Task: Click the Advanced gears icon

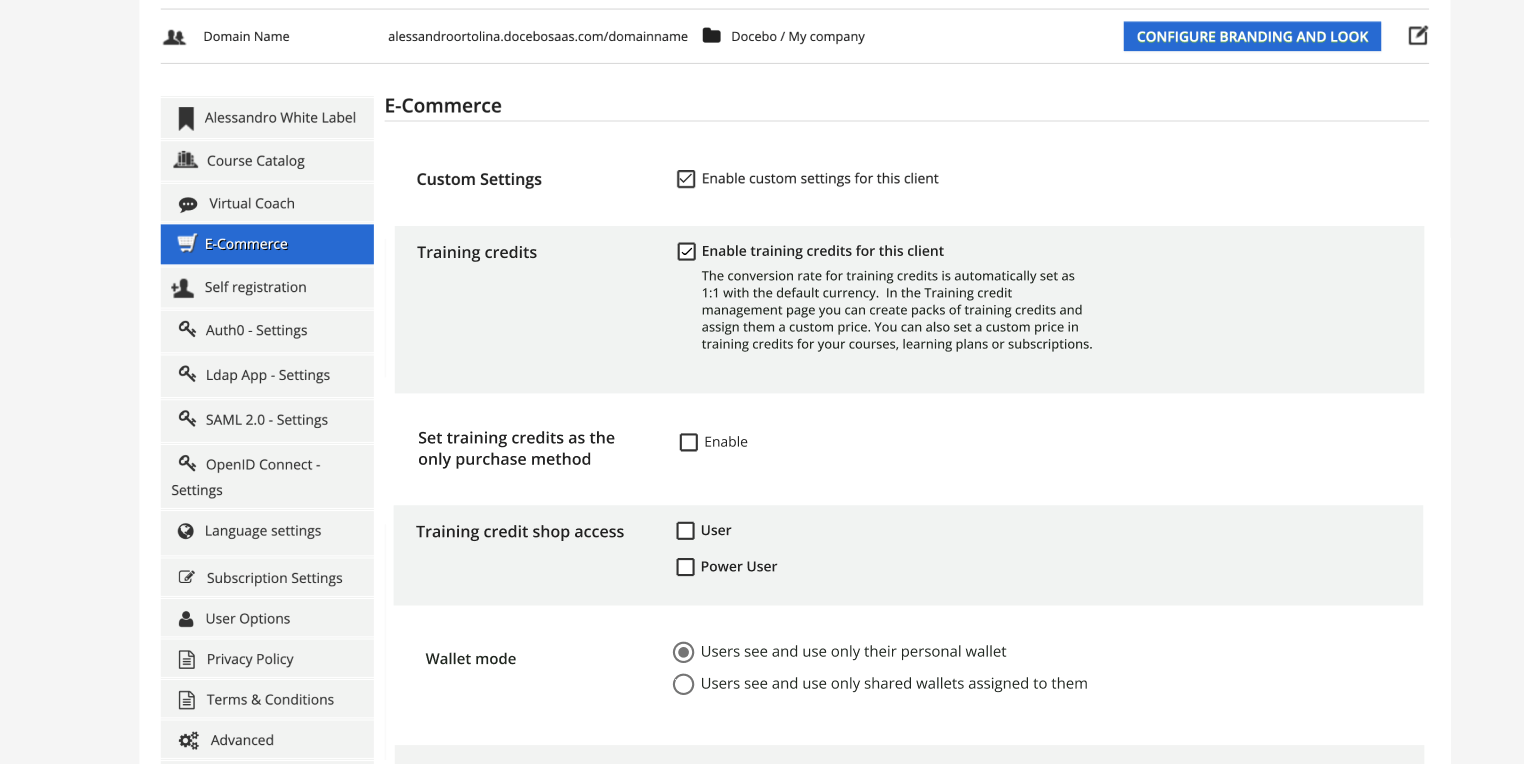Action: [188, 741]
